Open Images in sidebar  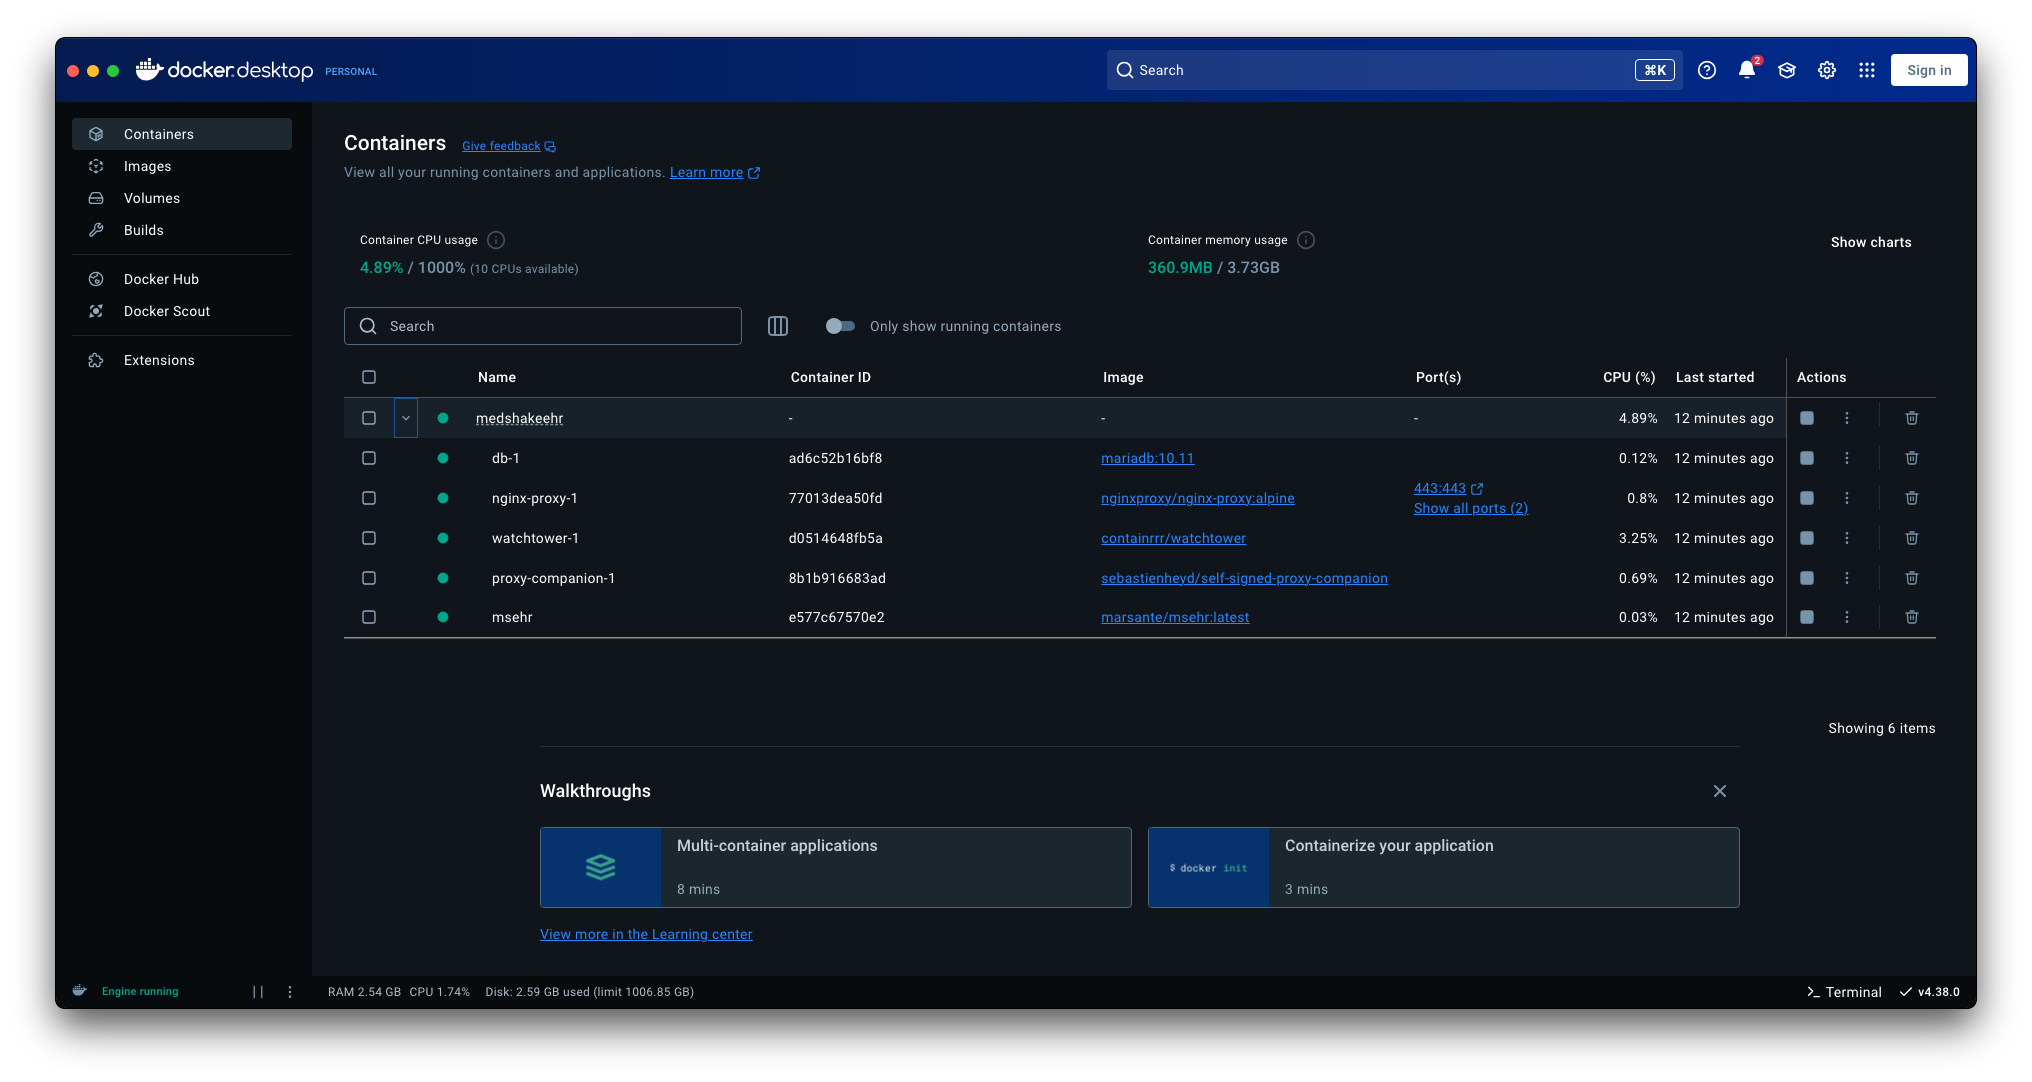[182, 166]
